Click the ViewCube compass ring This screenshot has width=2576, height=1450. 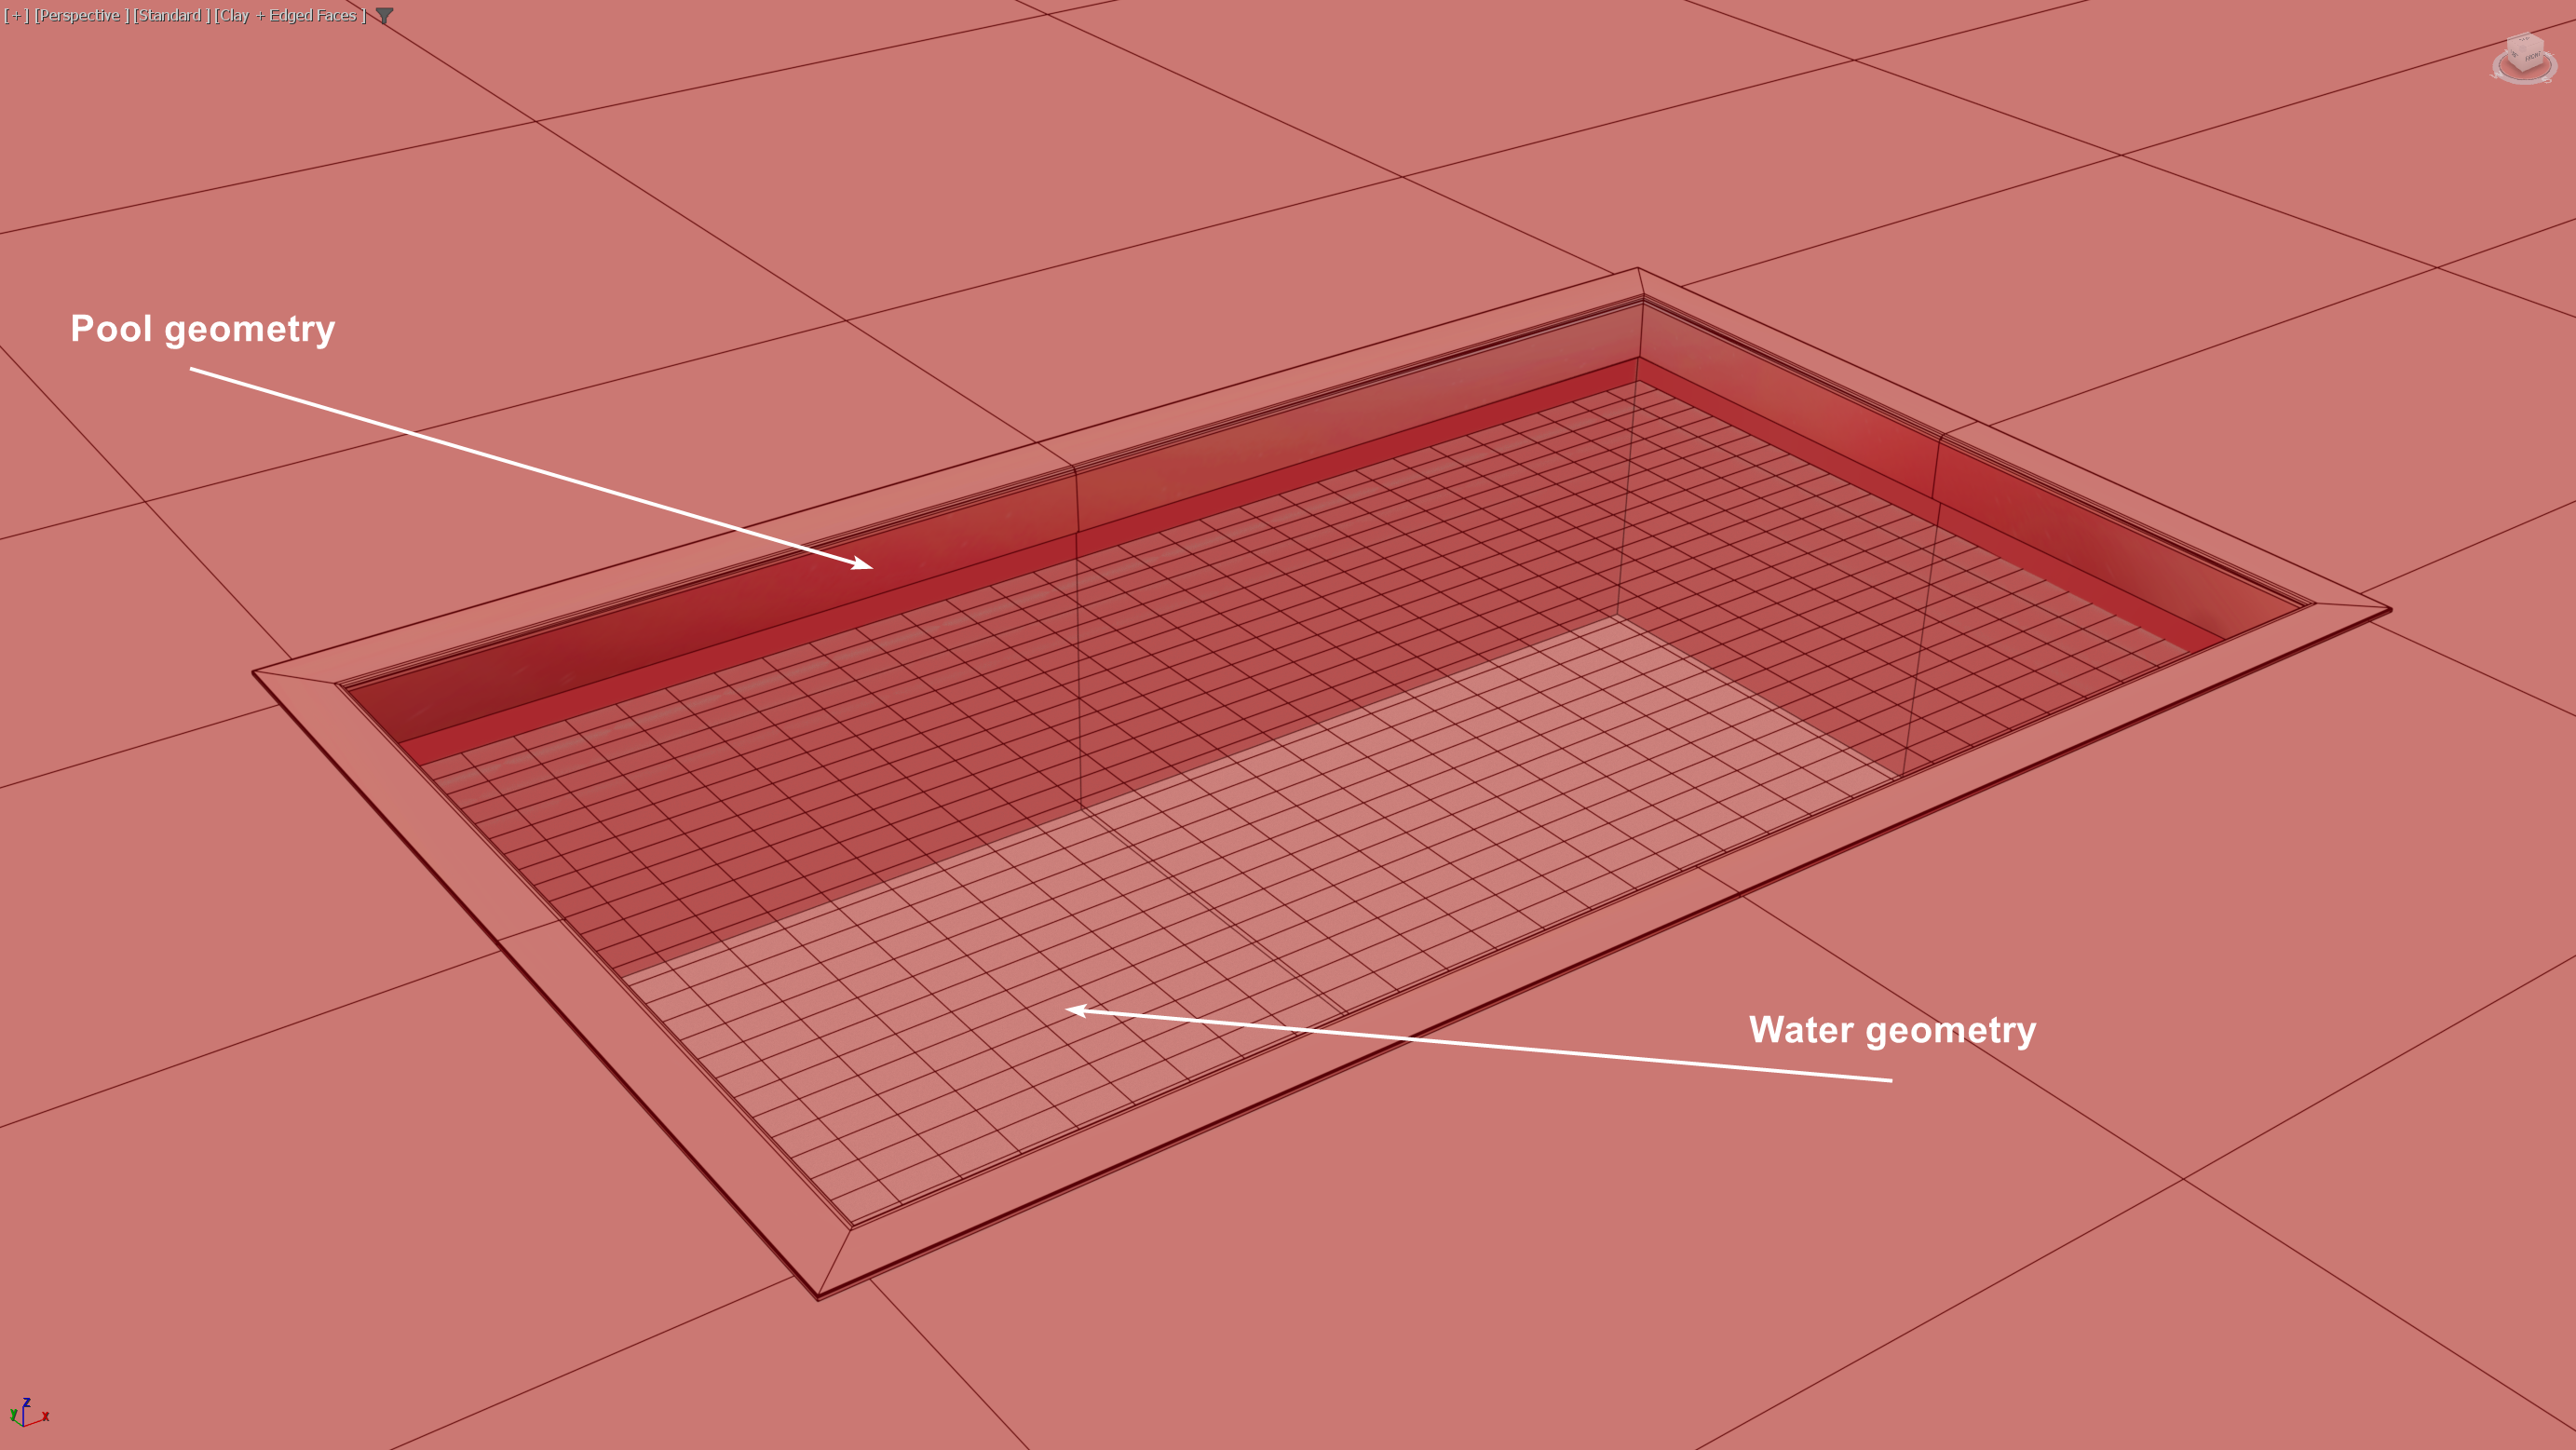2525,82
